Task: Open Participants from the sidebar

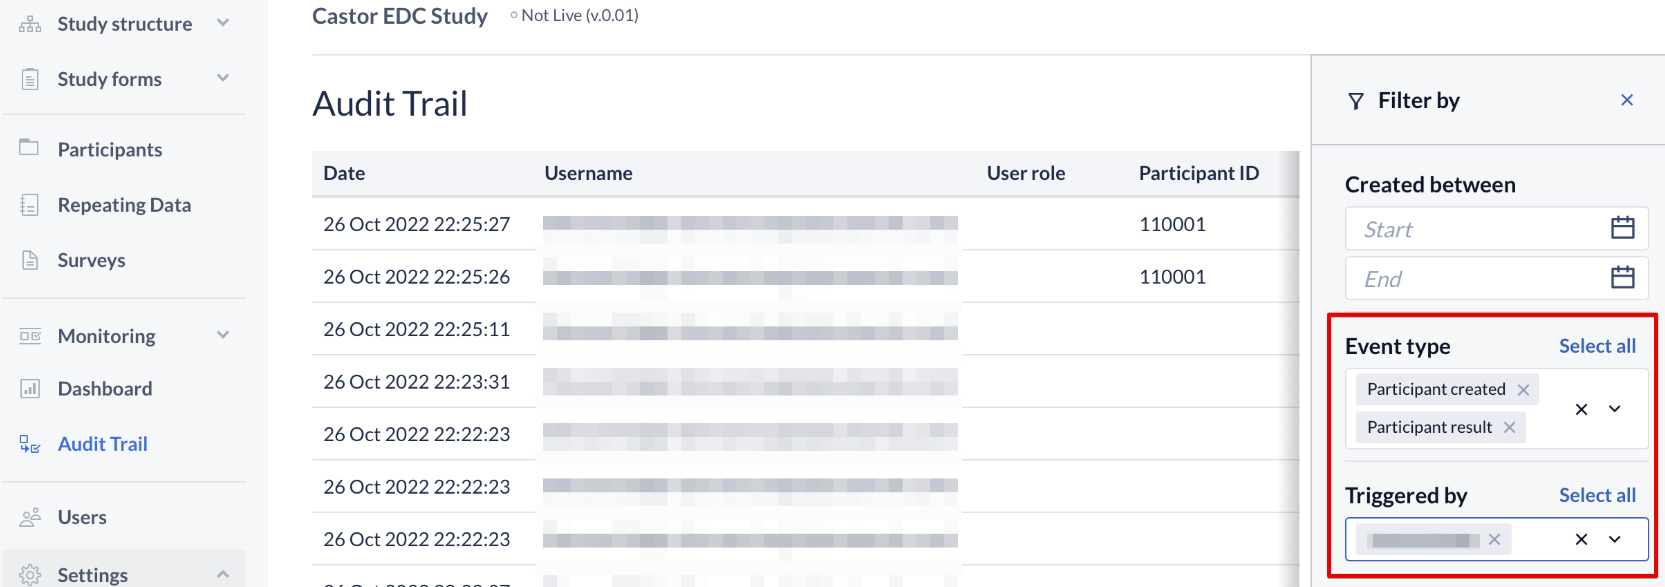Action: [x=109, y=150]
